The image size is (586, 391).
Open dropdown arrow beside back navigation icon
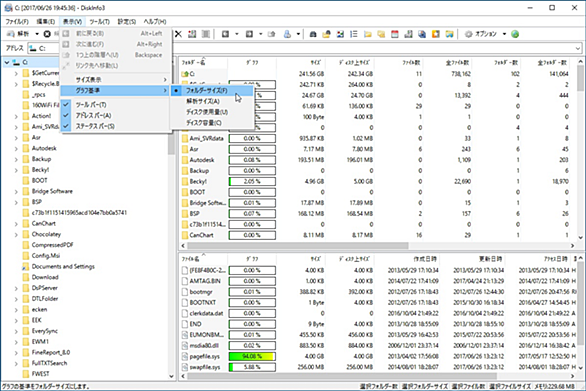click(237, 34)
